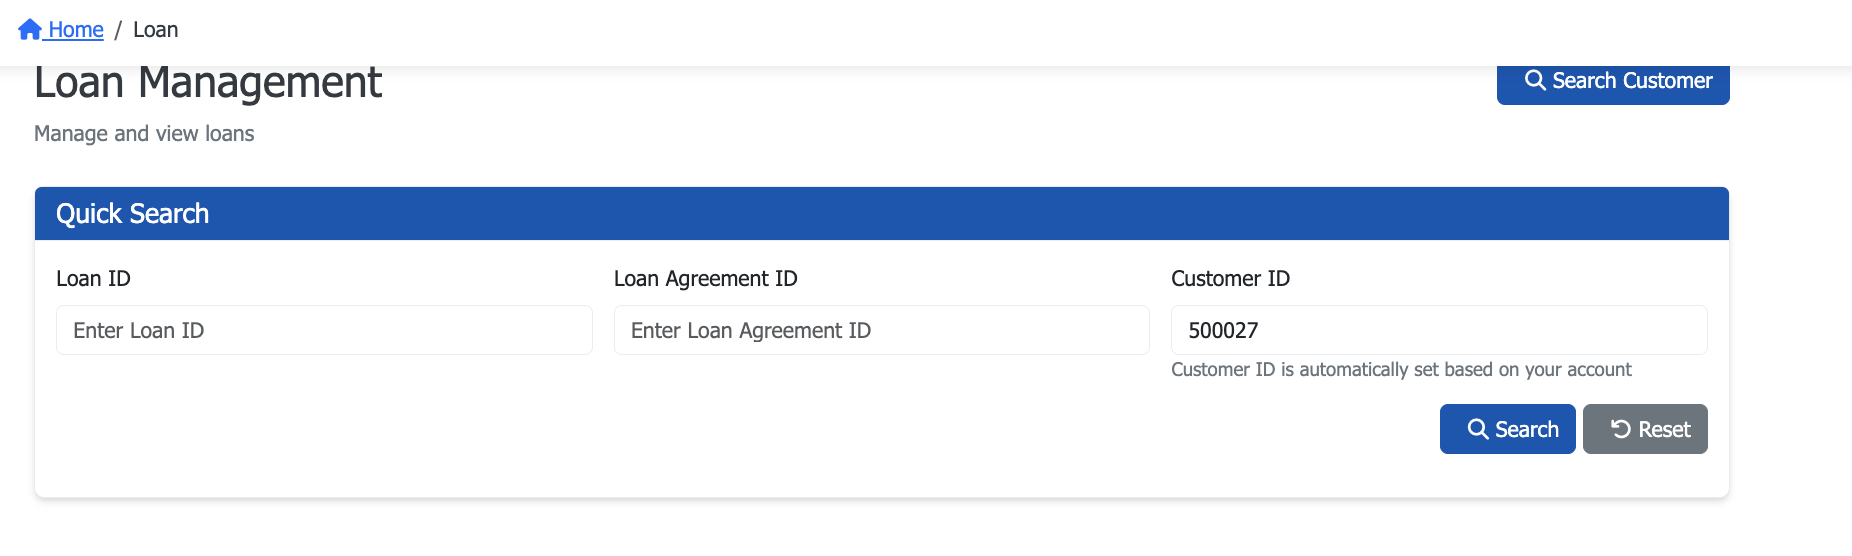The width and height of the screenshot is (1852, 556).
Task: Select the Customer ID field containing 500027
Action: pyautogui.click(x=1438, y=330)
